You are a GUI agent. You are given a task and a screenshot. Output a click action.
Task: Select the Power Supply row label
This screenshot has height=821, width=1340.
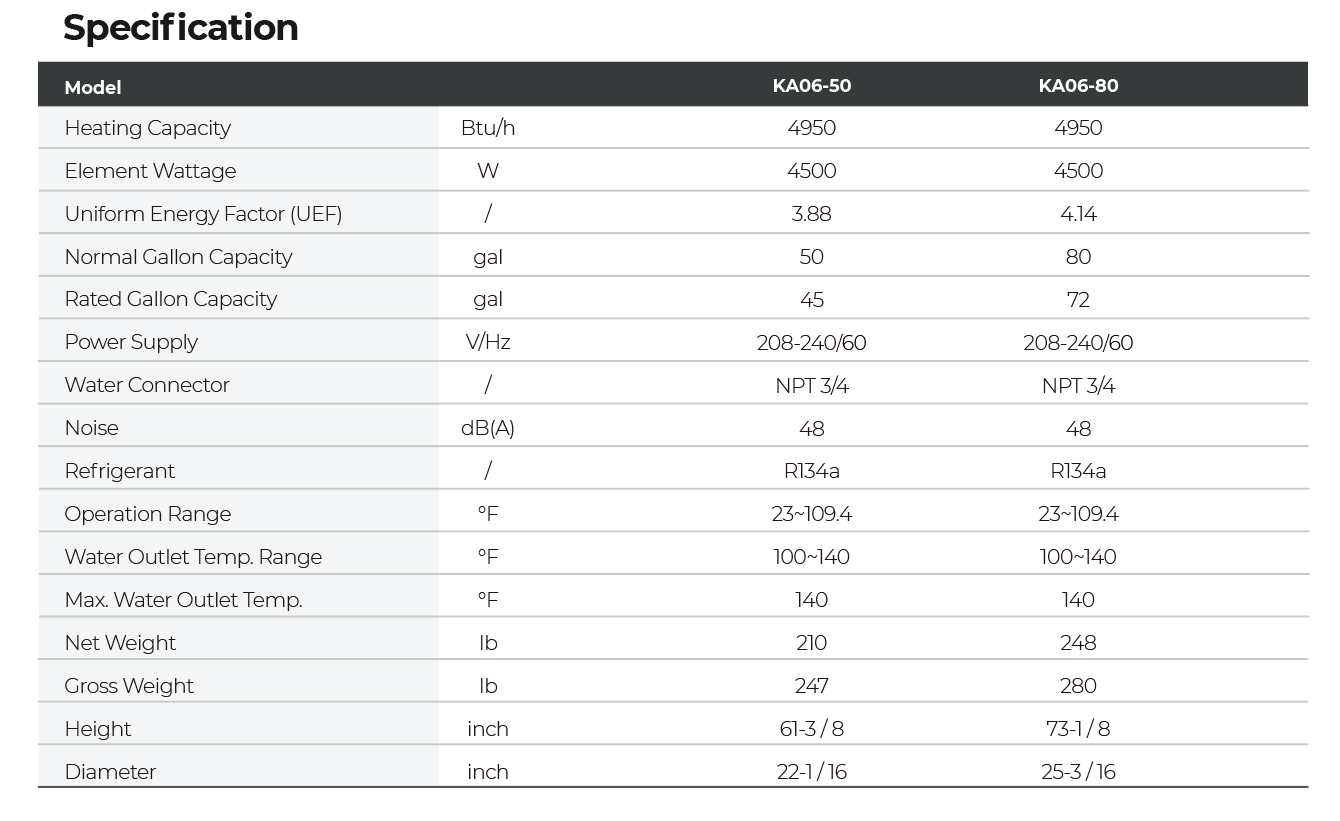click(x=131, y=342)
